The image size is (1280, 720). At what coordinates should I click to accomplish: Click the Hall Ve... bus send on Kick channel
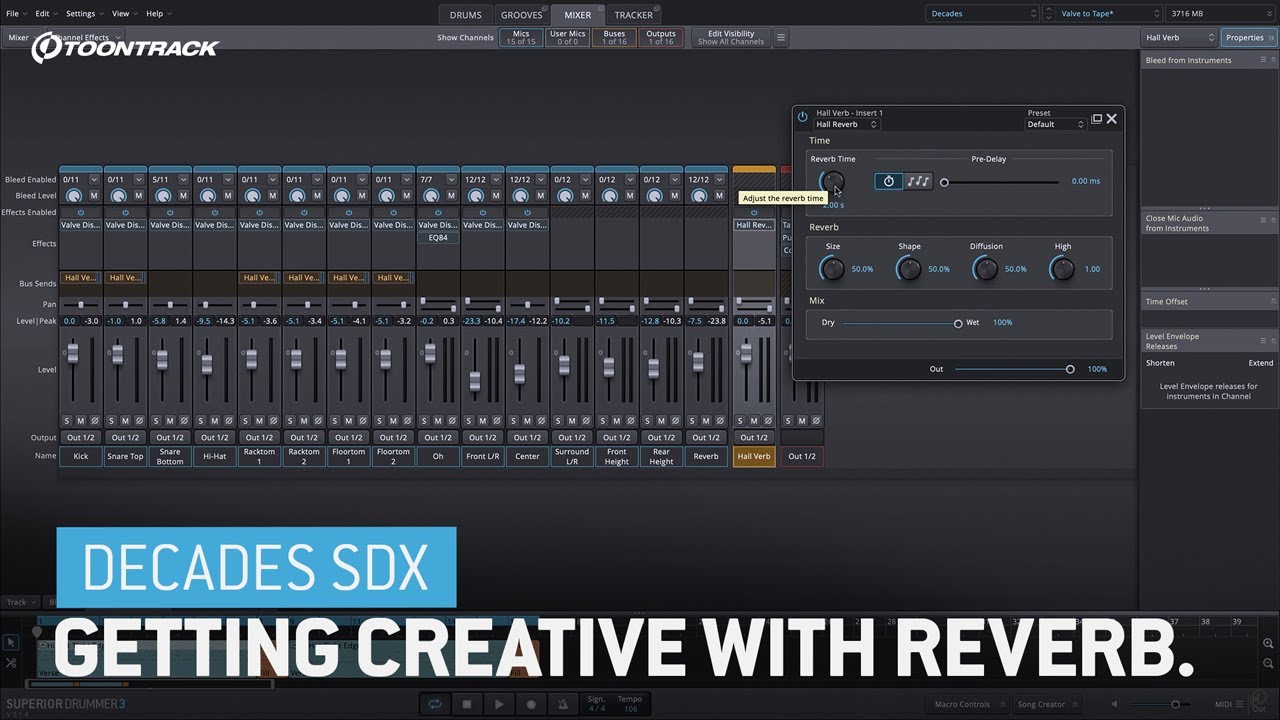pyautogui.click(x=81, y=277)
